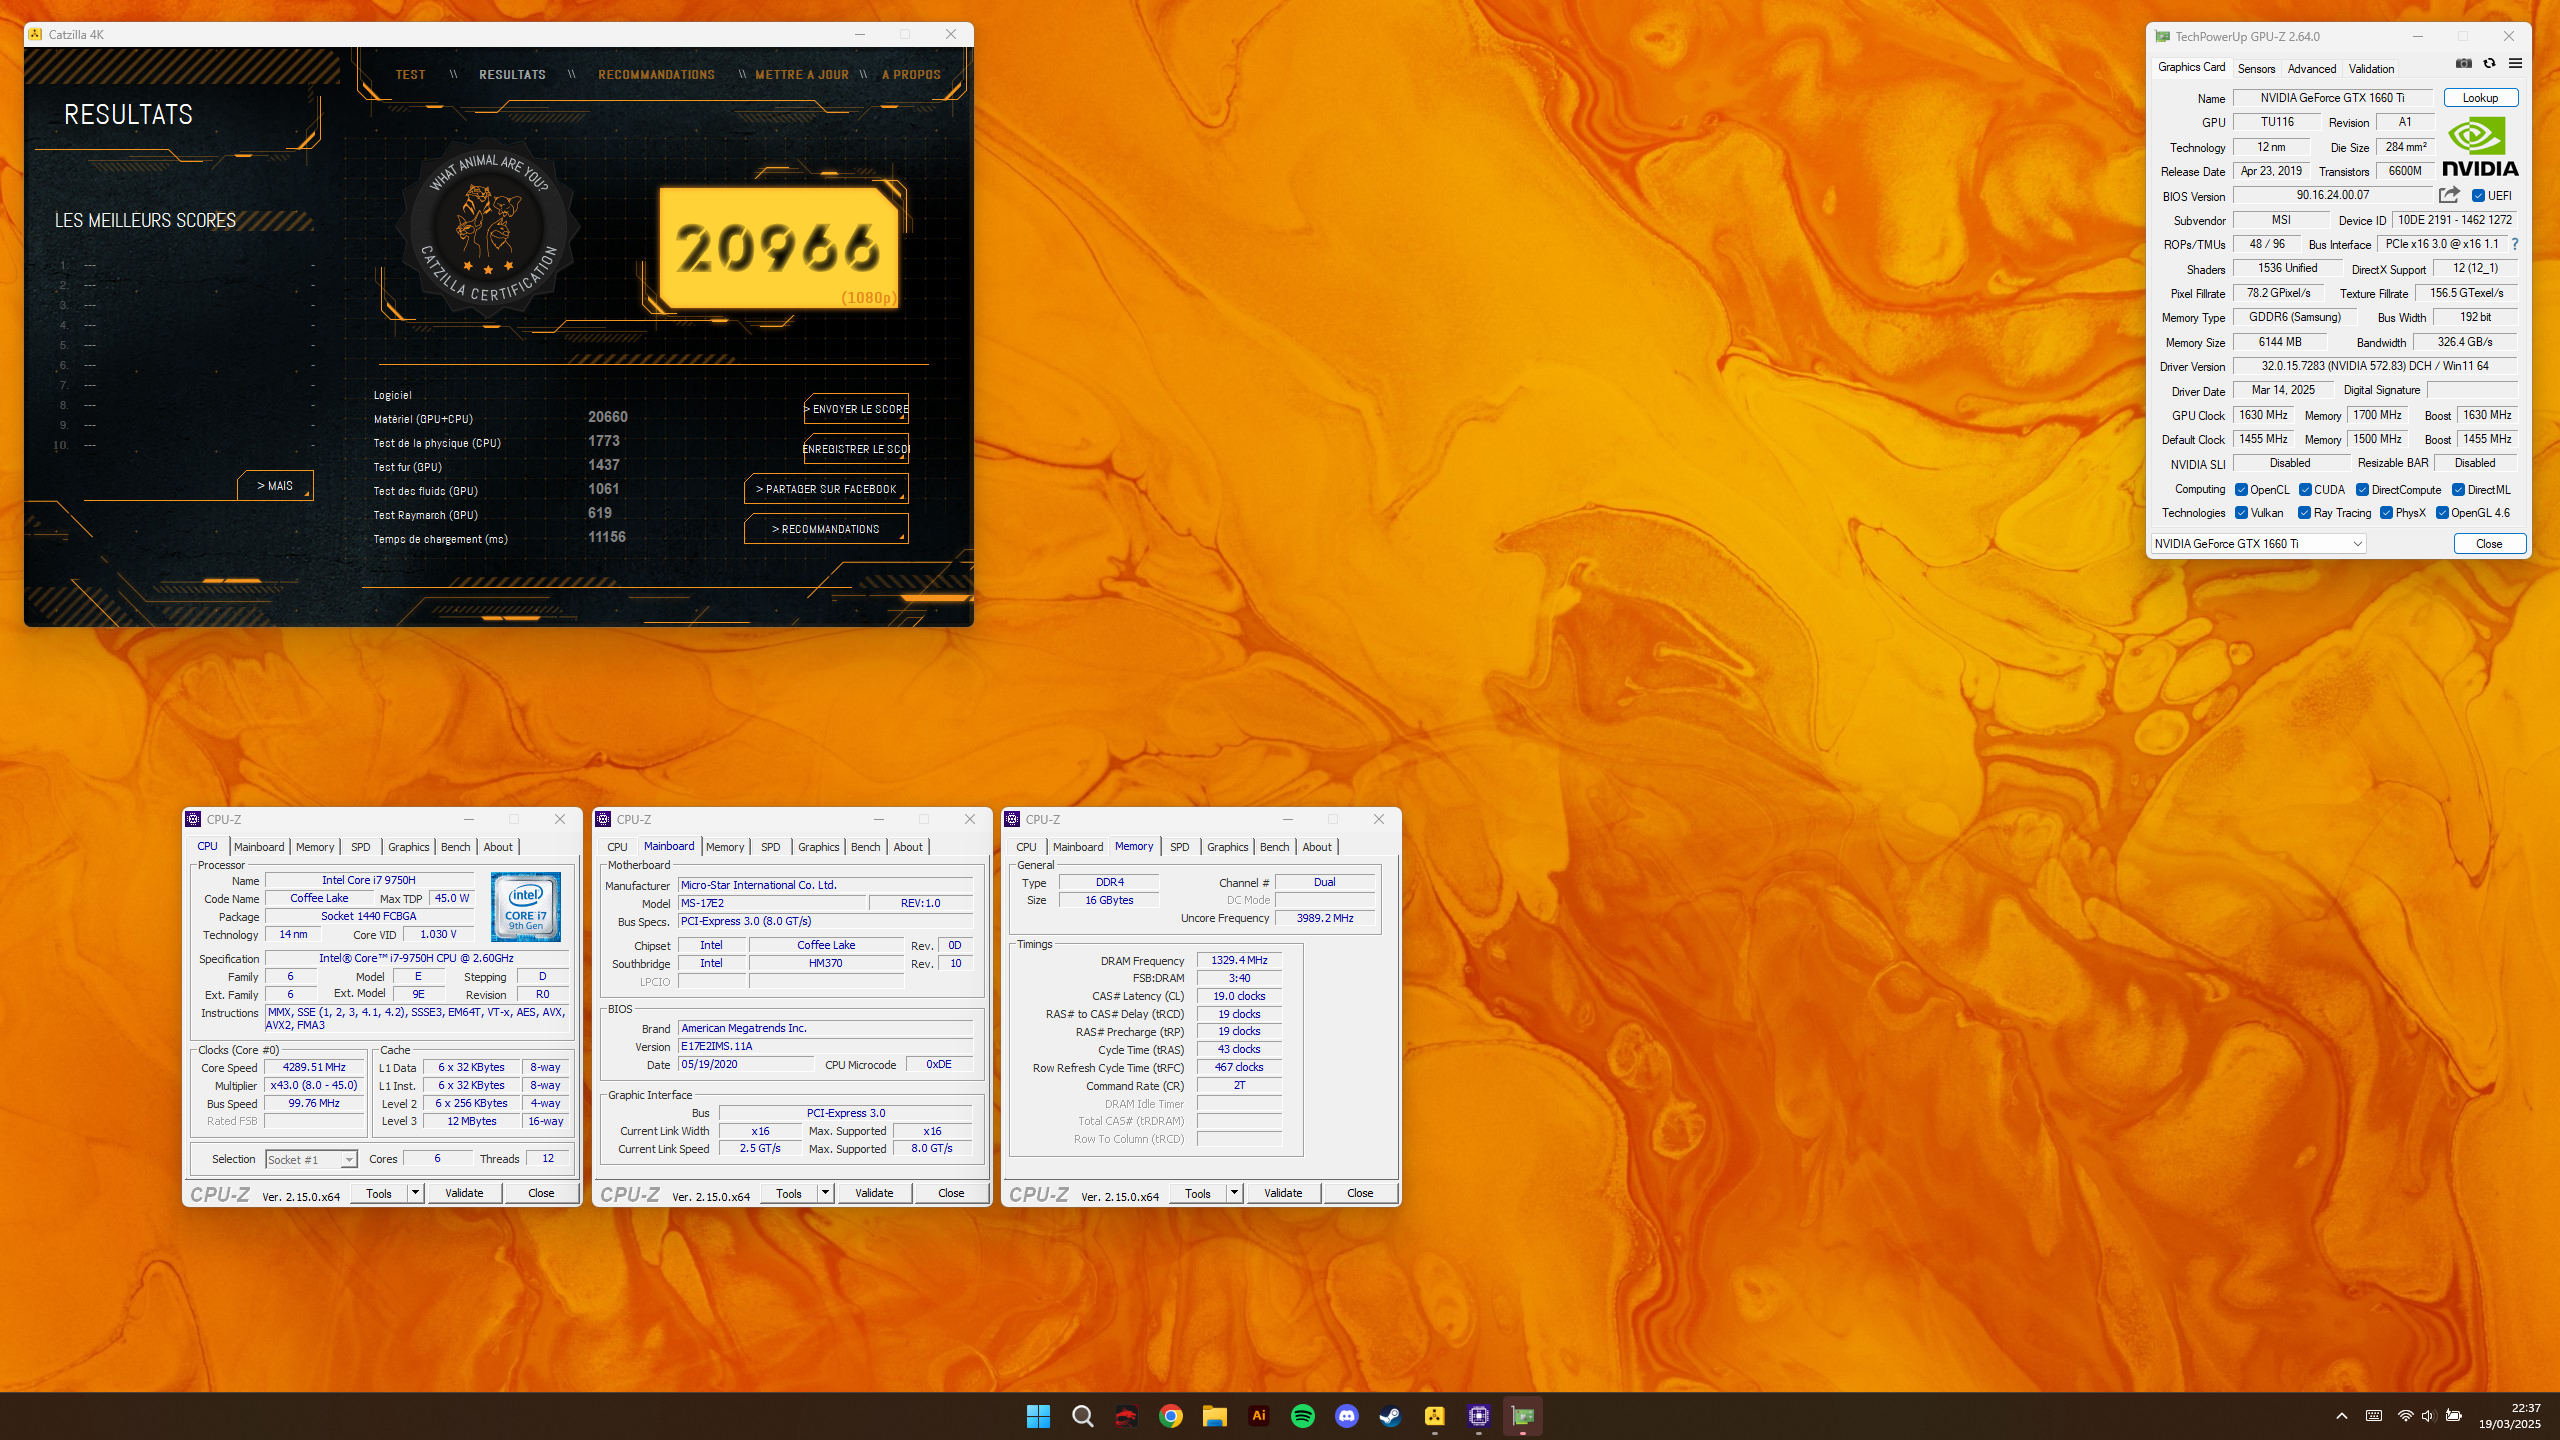Screen dimensions: 2560x1440
Task: Expand Tools arrow in Memory CPU-Z window
Action: click(1234, 1193)
